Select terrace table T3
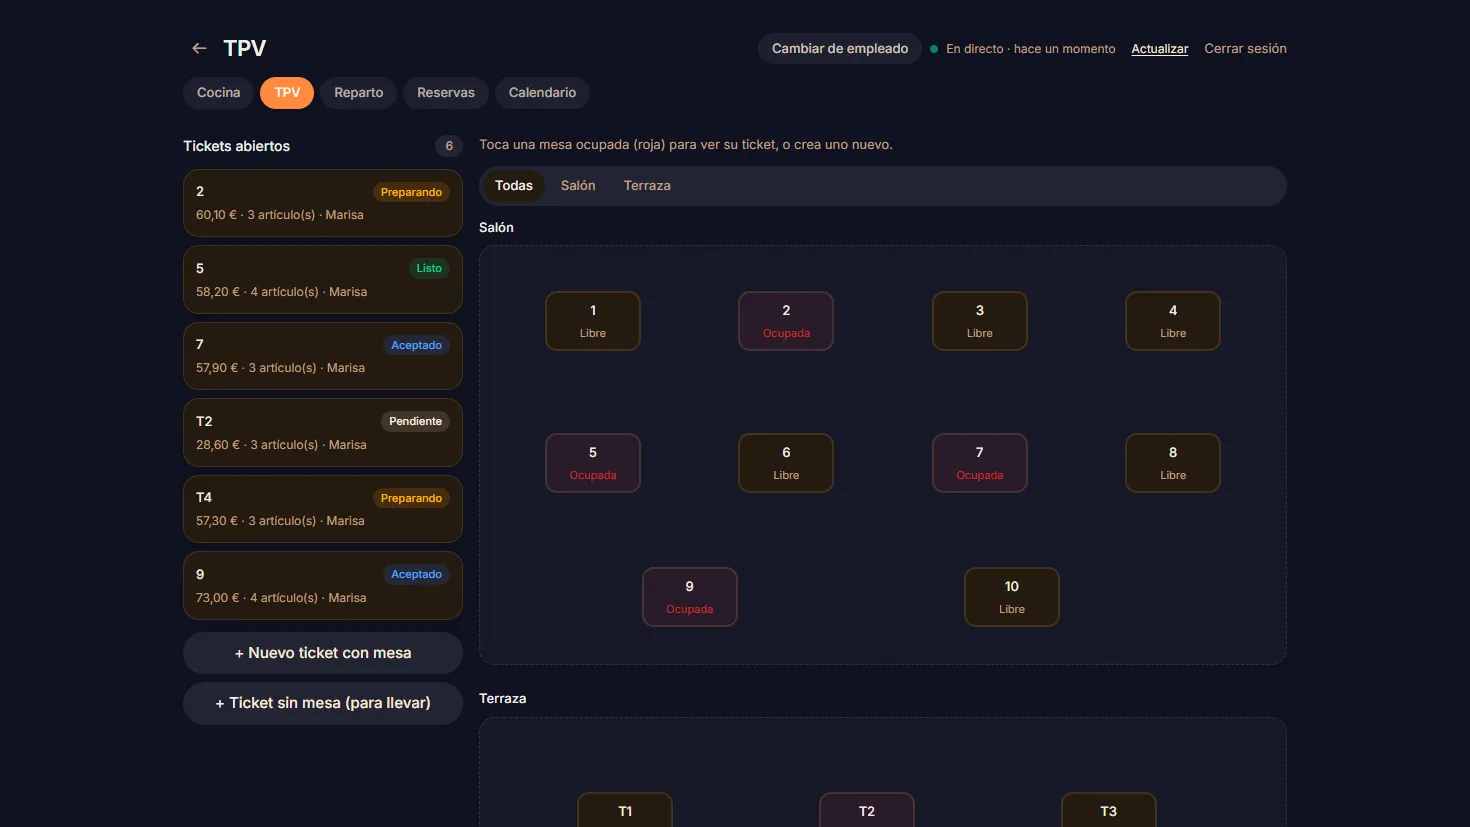 (x=1109, y=810)
